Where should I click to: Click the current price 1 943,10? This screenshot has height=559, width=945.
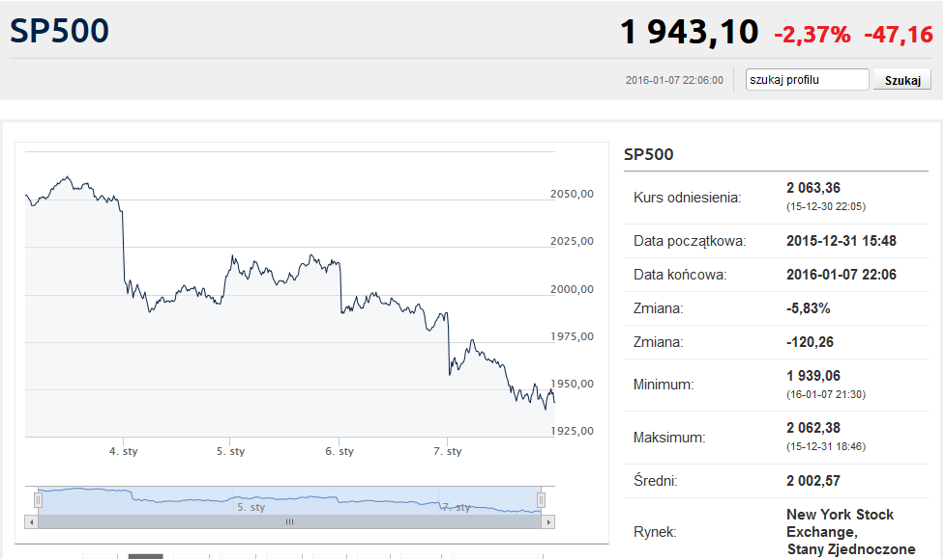(x=689, y=33)
